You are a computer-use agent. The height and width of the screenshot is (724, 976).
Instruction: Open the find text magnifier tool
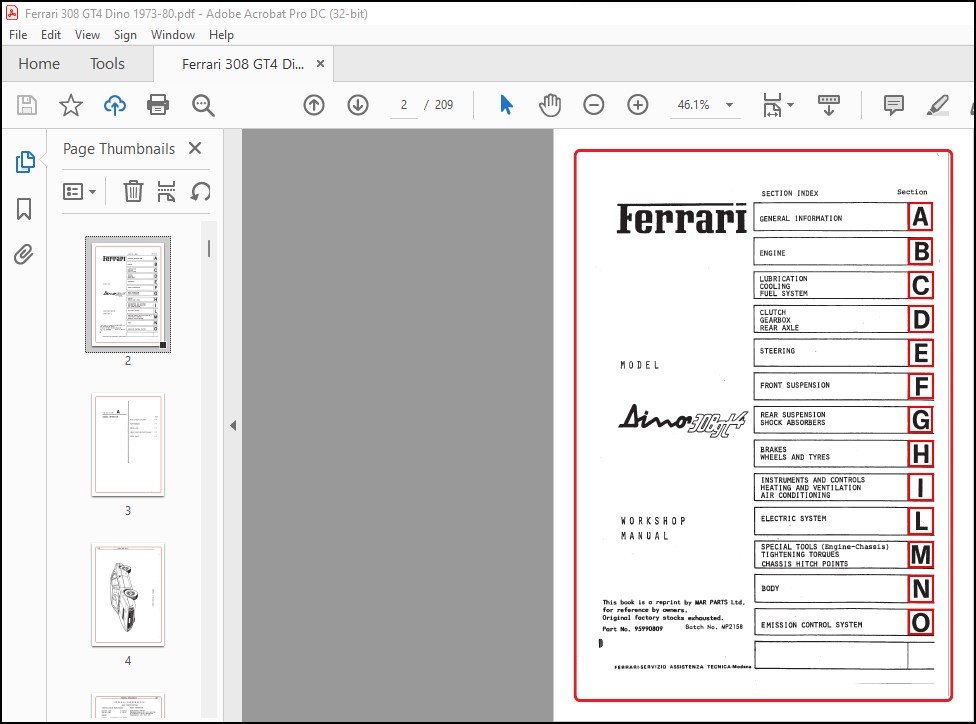(203, 105)
